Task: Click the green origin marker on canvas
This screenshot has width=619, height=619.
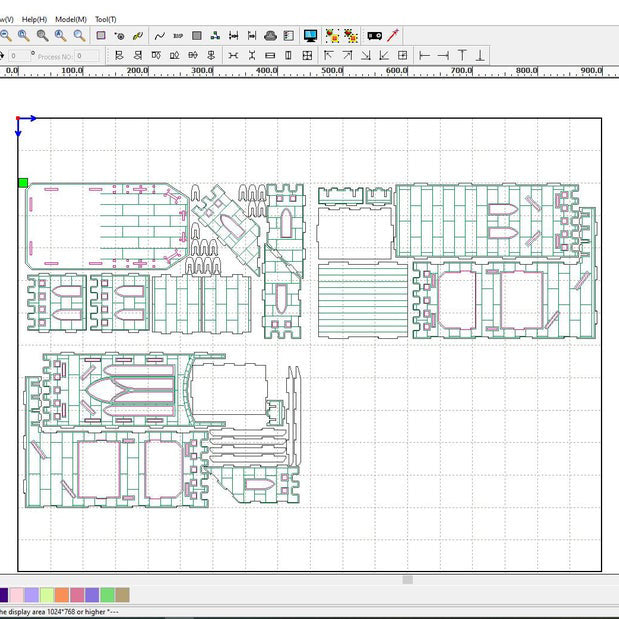Action: 23,182
